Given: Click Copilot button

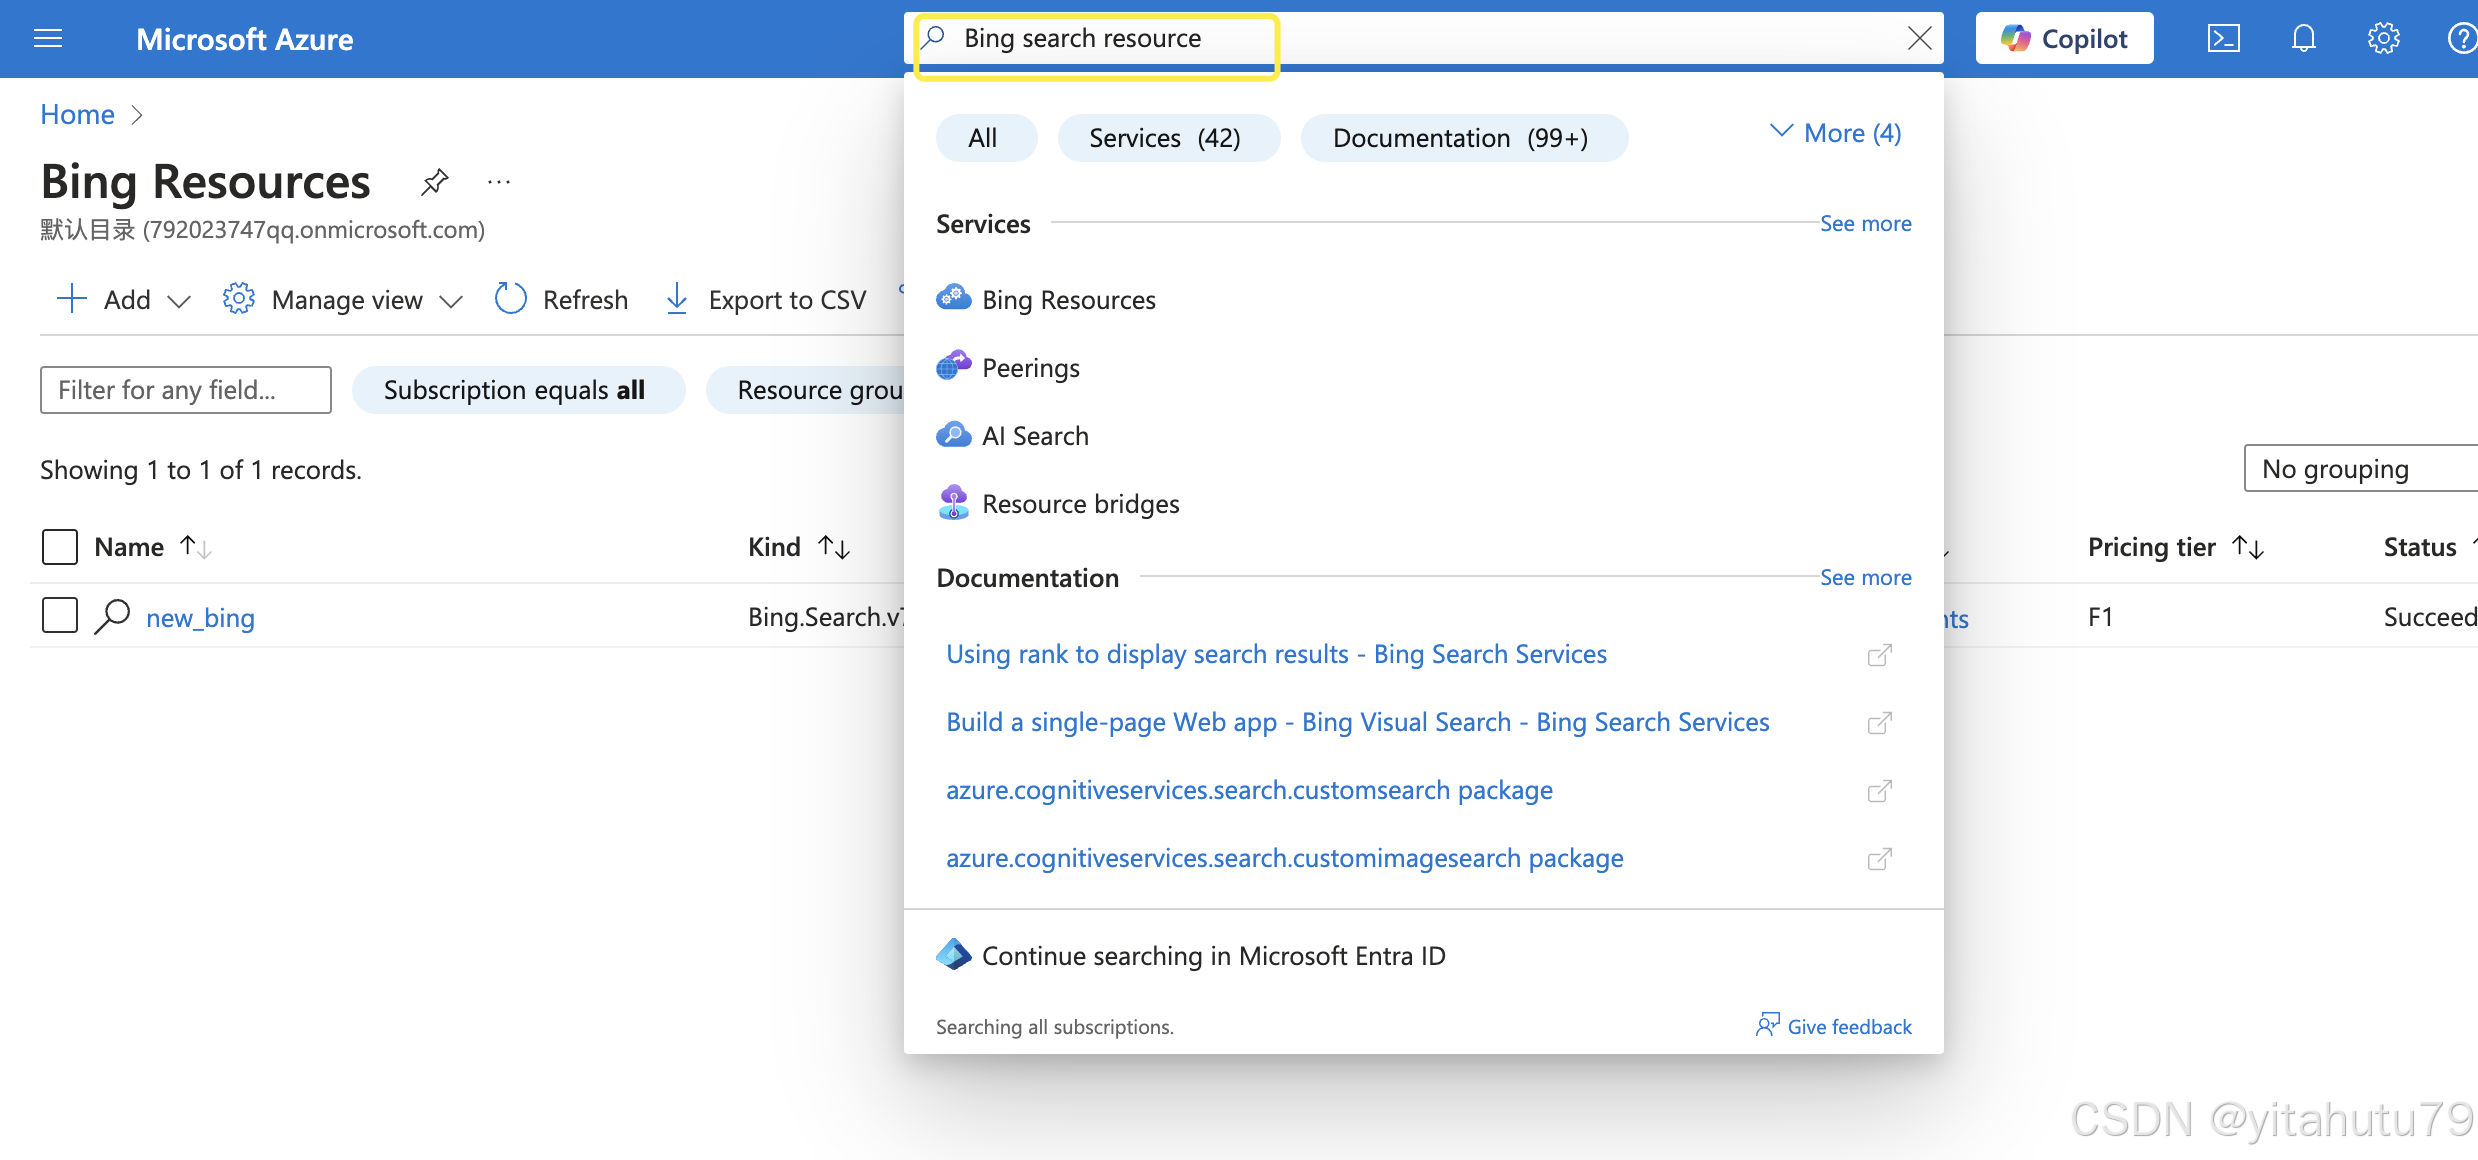Looking at the screenshot, I should (2064, 39).
